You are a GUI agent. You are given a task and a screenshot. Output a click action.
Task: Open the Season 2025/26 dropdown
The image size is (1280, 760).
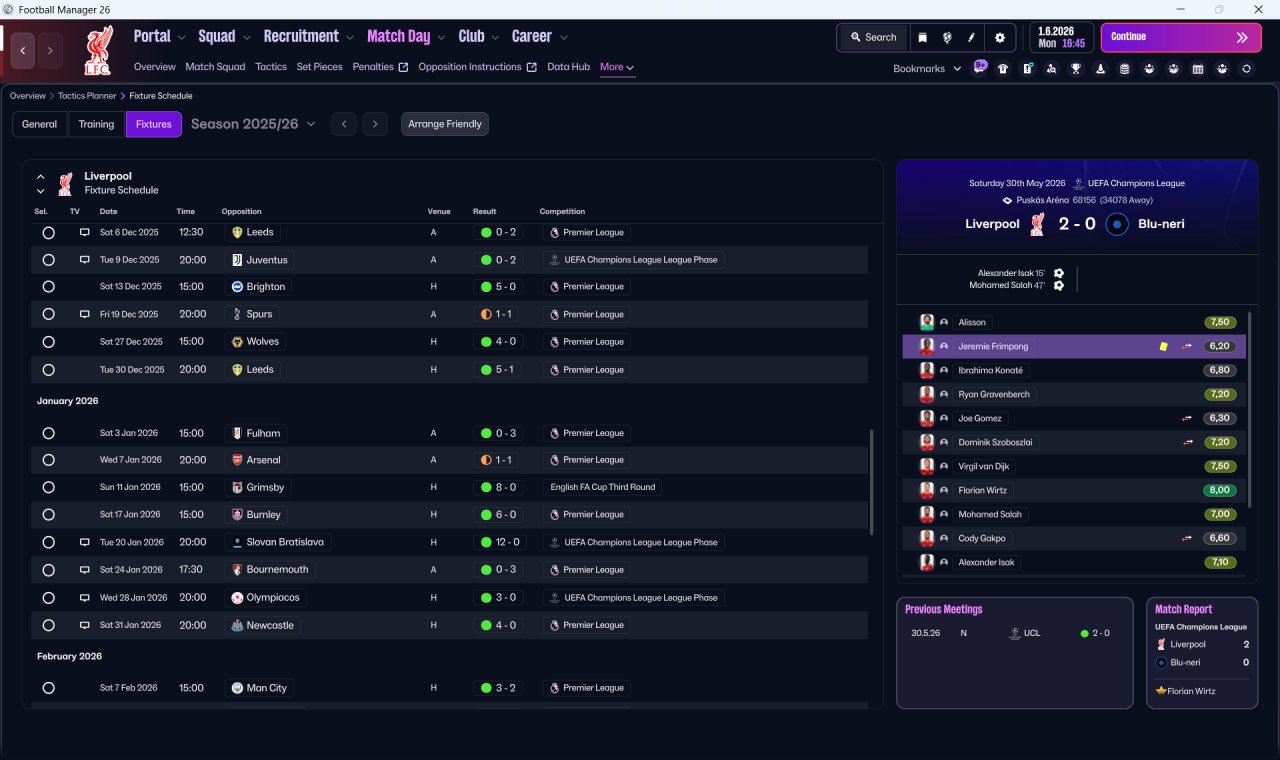253,124
